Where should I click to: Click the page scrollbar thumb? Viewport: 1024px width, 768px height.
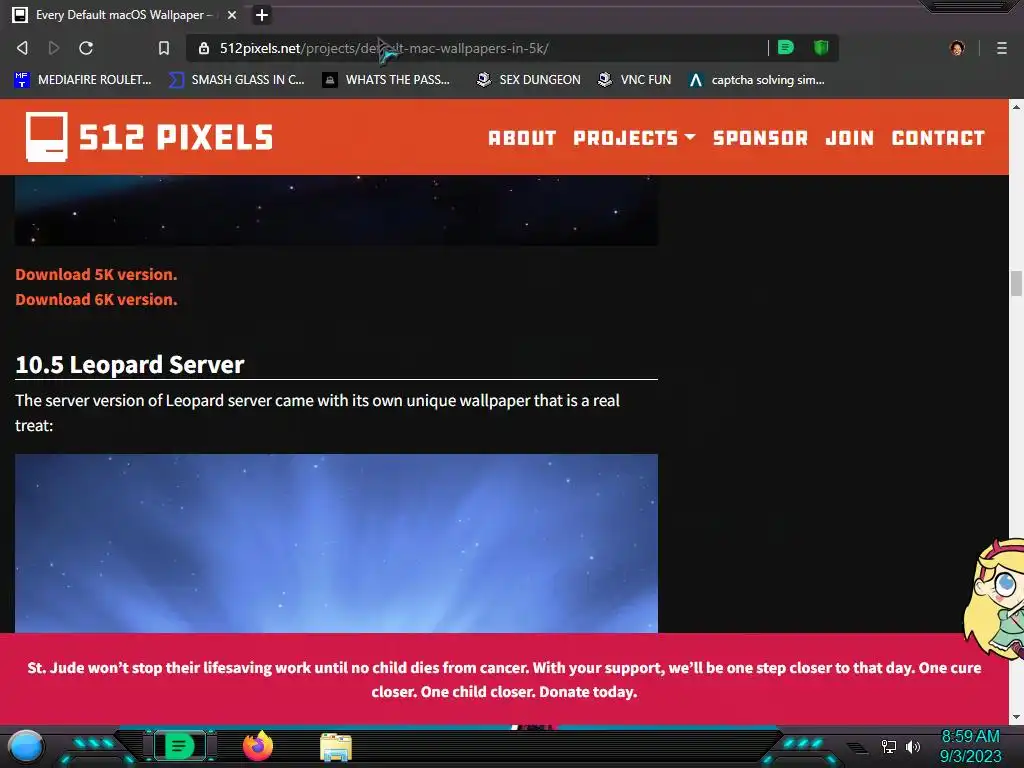[x=1016, y=283]
